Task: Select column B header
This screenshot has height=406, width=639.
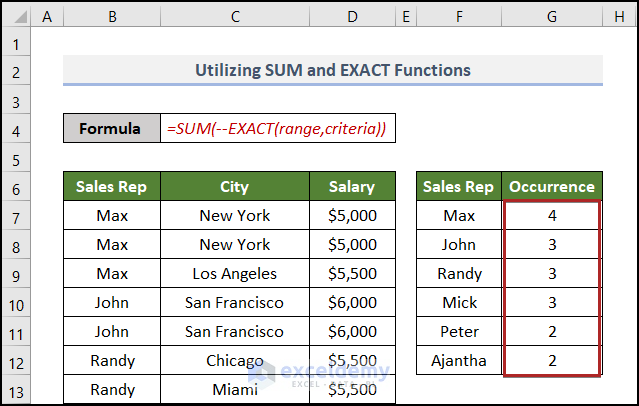Action: pyautogui.click(x=111, y=15)
